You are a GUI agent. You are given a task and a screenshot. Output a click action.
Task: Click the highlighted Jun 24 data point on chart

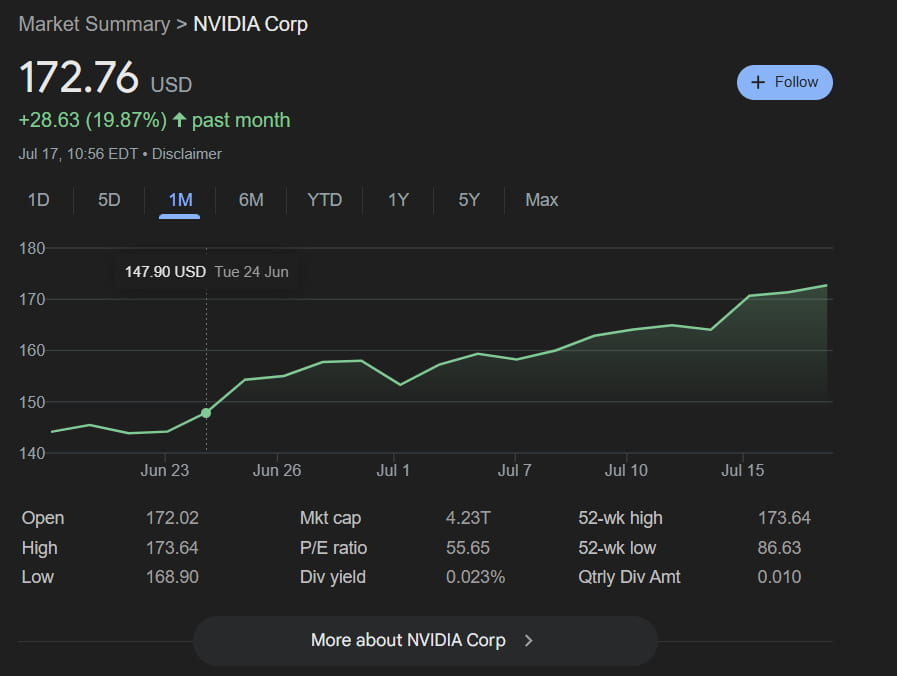[206, 412]
